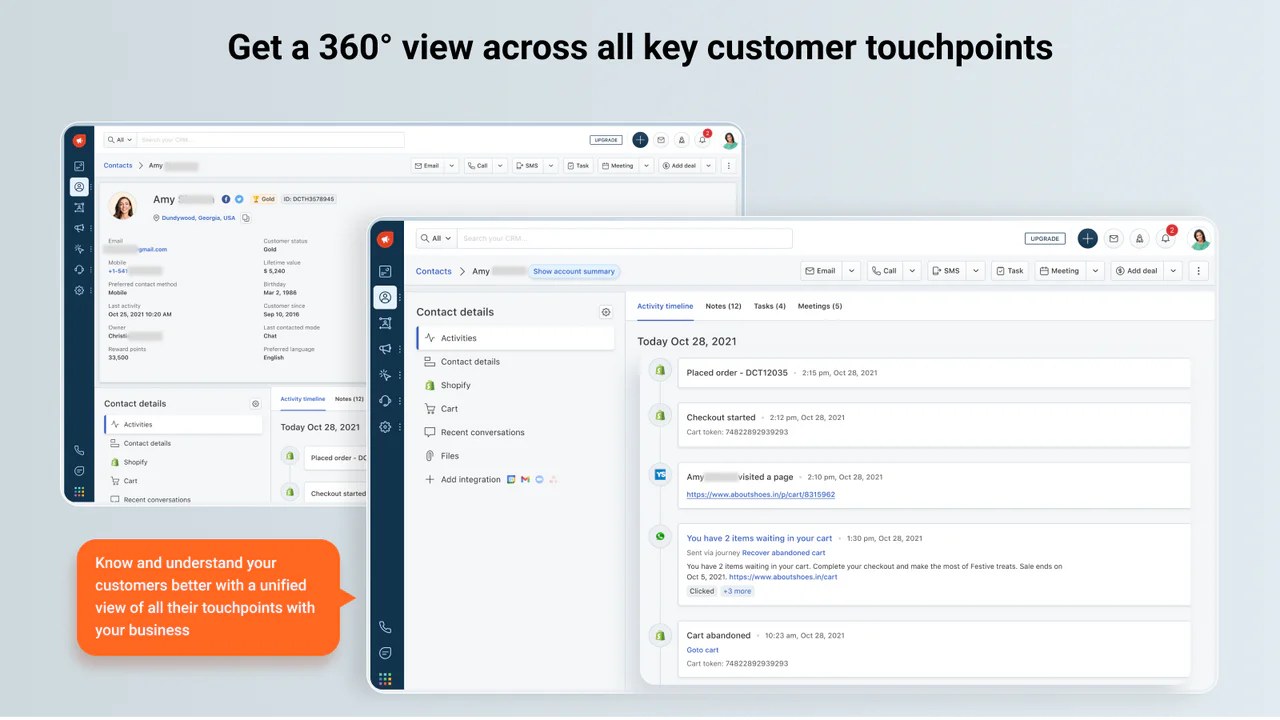The width and height of the screenshot is (1280, 720).
Task: Click the Show account summary button
Action: coord(574,271)
